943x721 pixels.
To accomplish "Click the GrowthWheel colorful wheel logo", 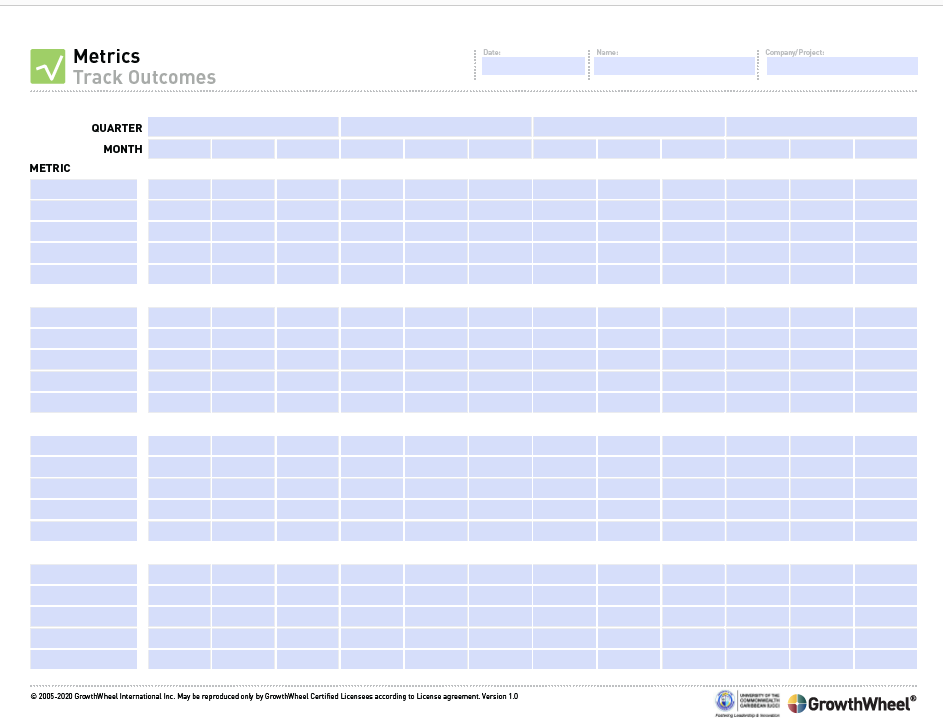I will pyautogui.click(x=797, y=704).
